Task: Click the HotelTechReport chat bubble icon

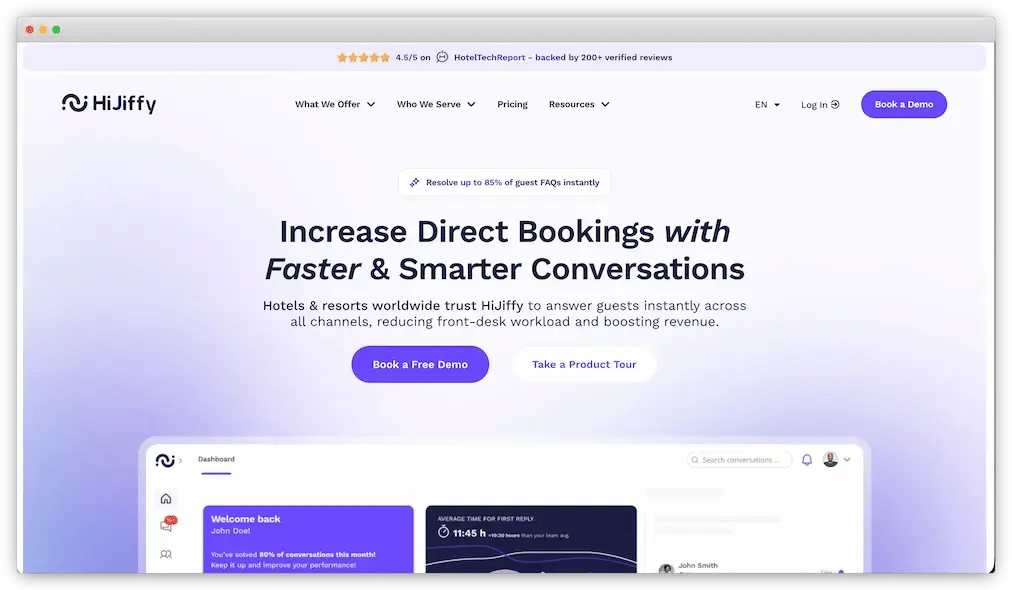Action: pyautogui.click(x=442, y=57)
